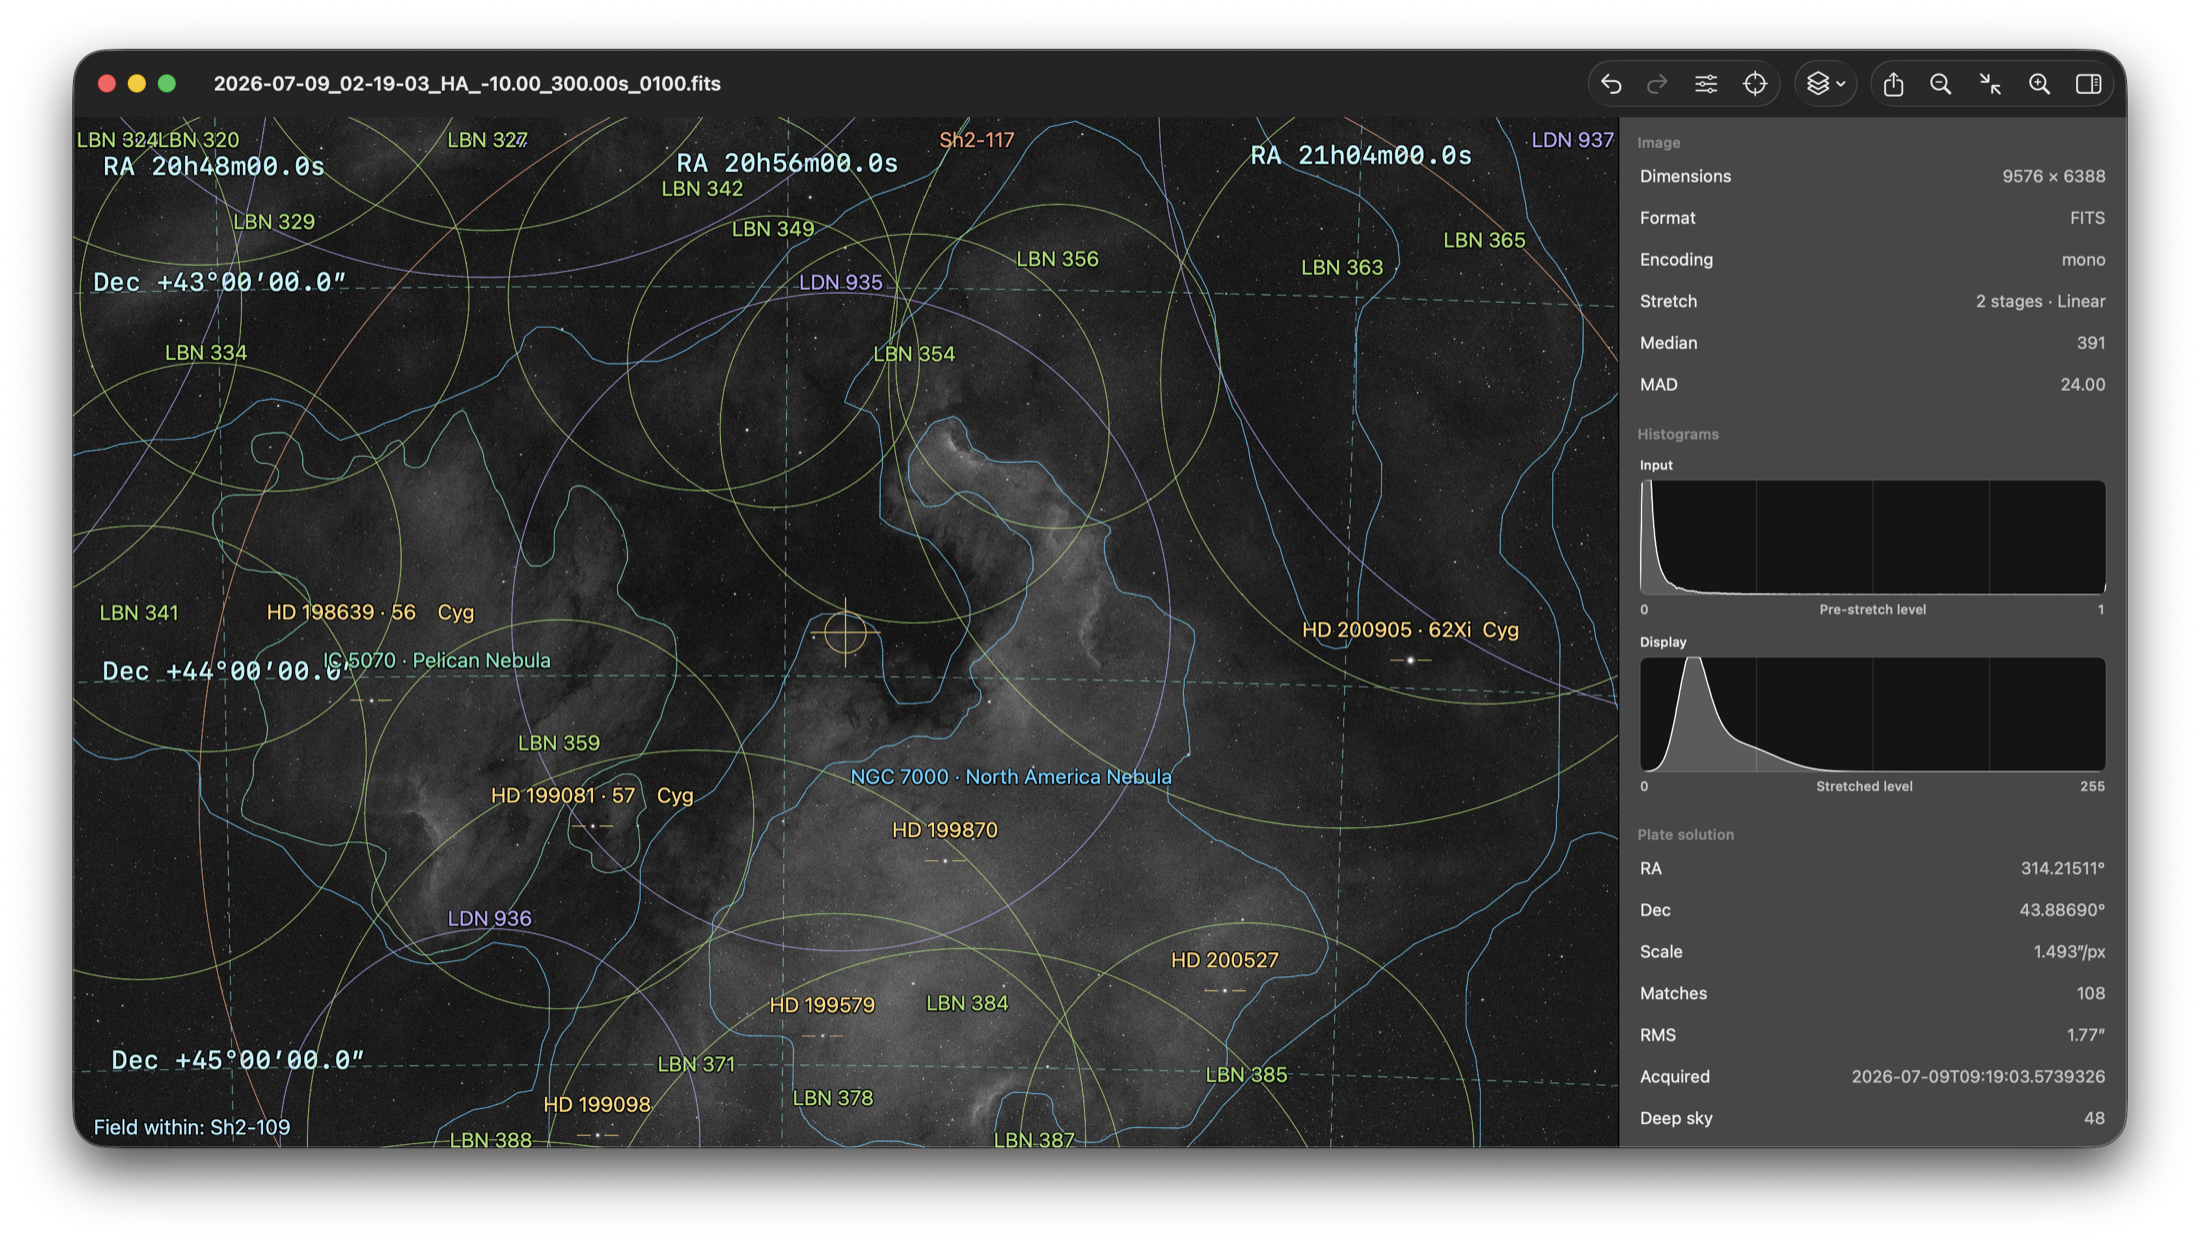Click the Deep sky count '48'
Image resolution: width=2200 pixels, height=1244 pixels.
click(2094, 1119)
